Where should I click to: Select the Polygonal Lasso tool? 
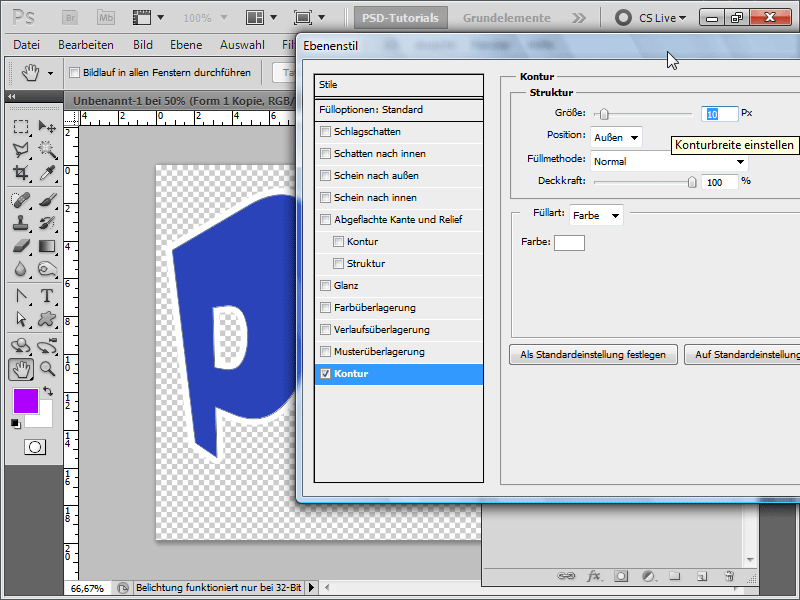[x=21, y=149]
